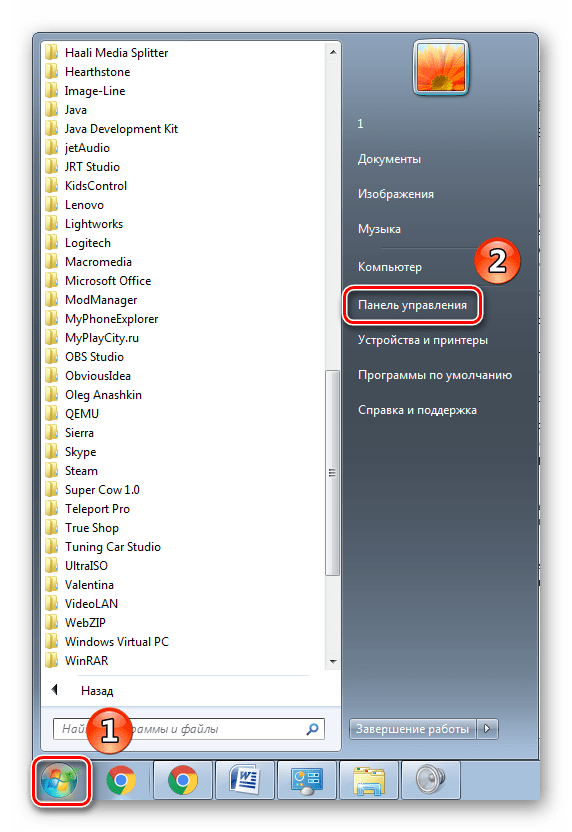Click the user account flower picture
572x832 pixels.
point(441,67)
